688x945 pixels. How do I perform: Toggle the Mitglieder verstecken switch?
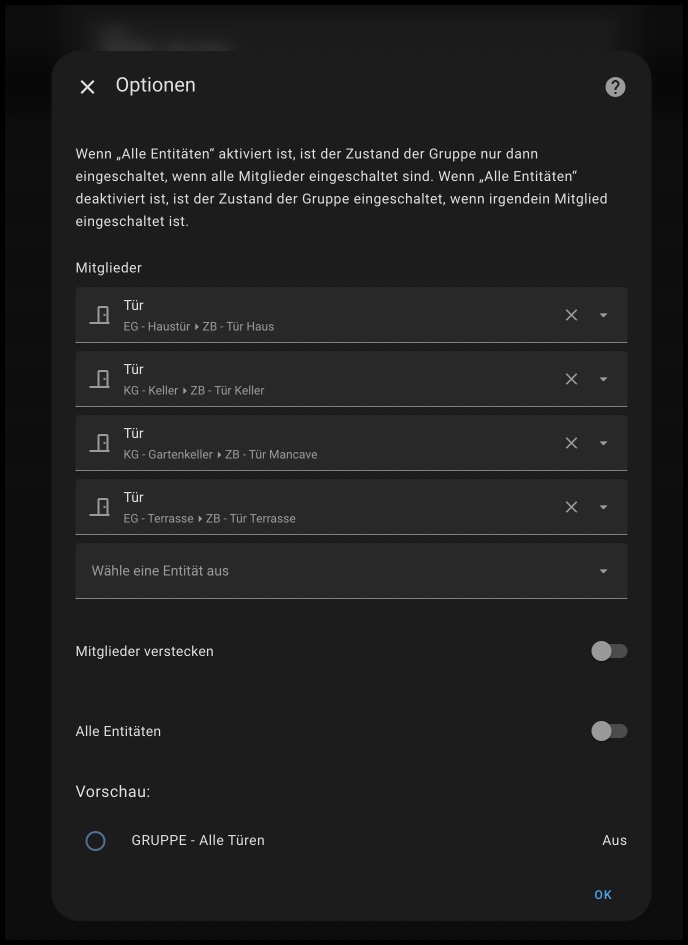point(608,651)
